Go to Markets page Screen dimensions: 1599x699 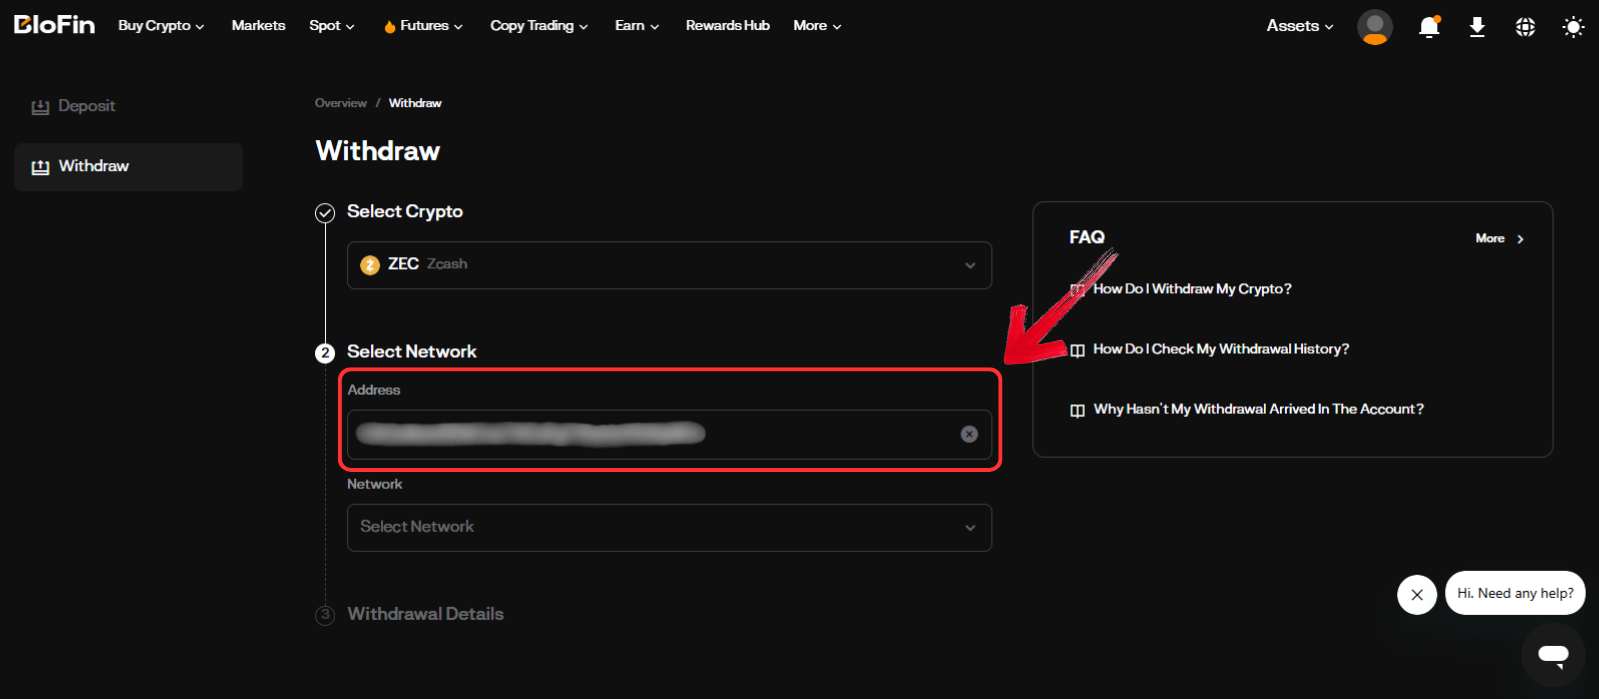[258, 26]
